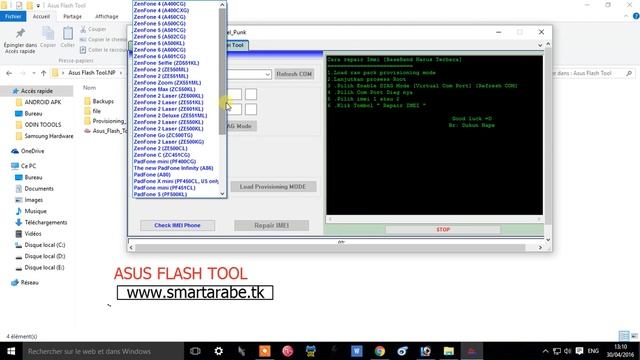The width and height of the screenshot is (640, 360).
Task: Open recent locations dropdown arrow
Action: (33, 73)
